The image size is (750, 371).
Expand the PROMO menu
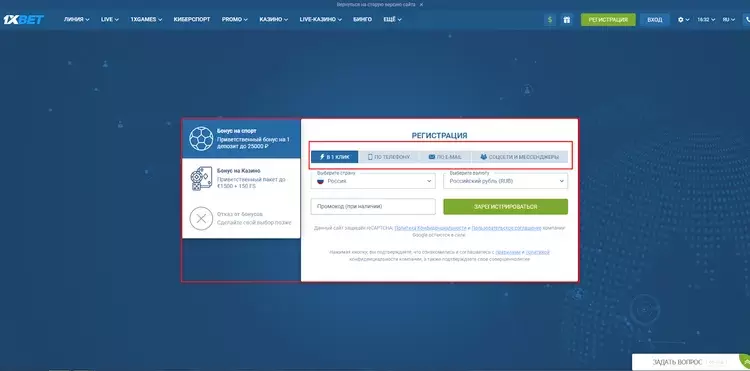tap(234, 20)
